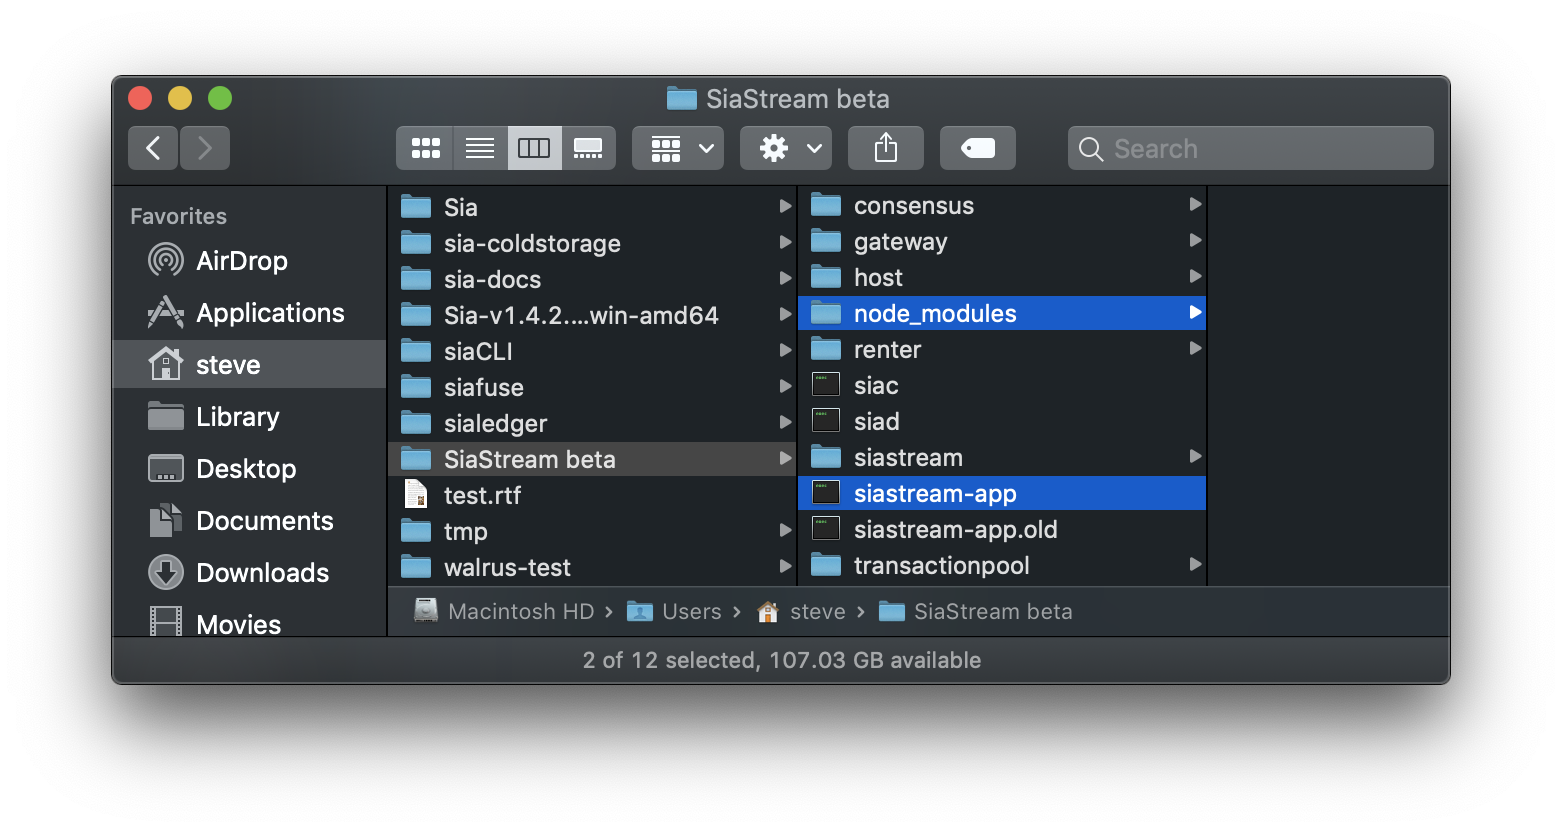Expand the node_modules folder arrow

tap(1195, 312)
